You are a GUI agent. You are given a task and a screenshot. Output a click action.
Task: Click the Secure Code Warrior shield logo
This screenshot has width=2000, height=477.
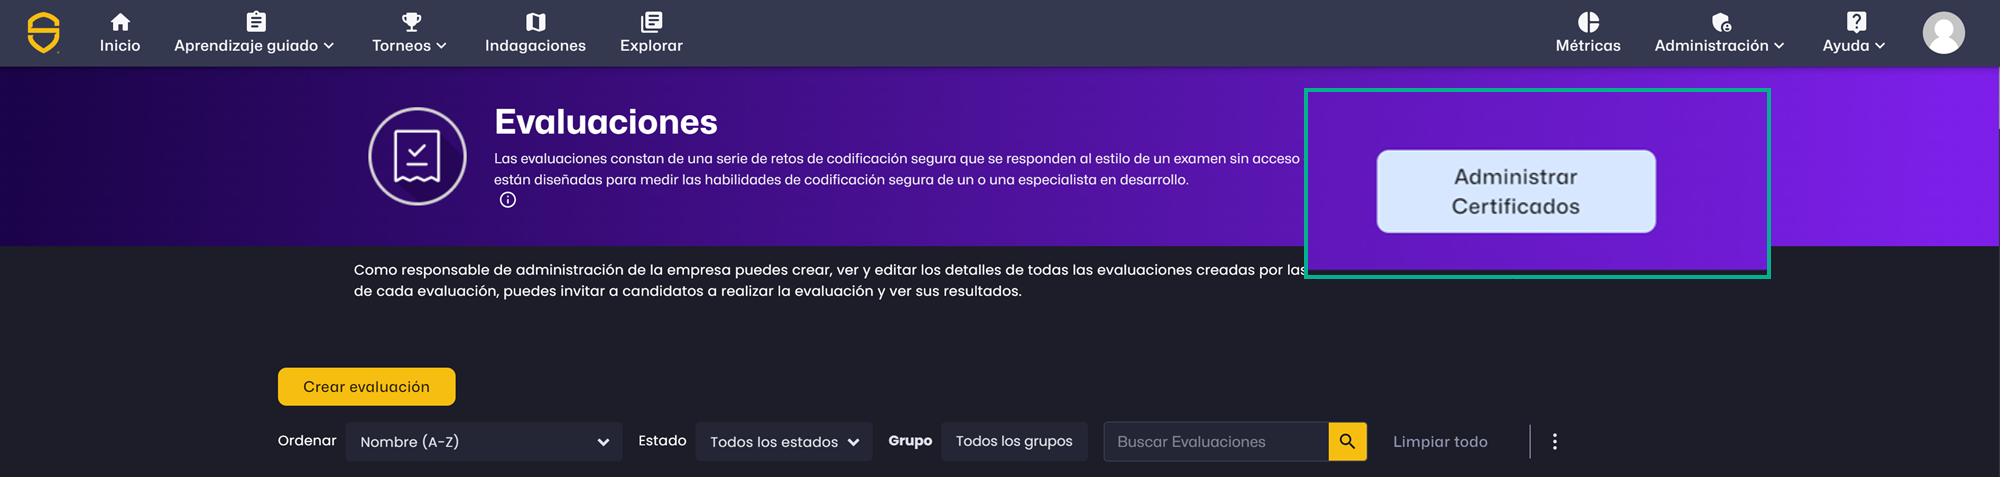pyautogui.click(x=43, y=32)
